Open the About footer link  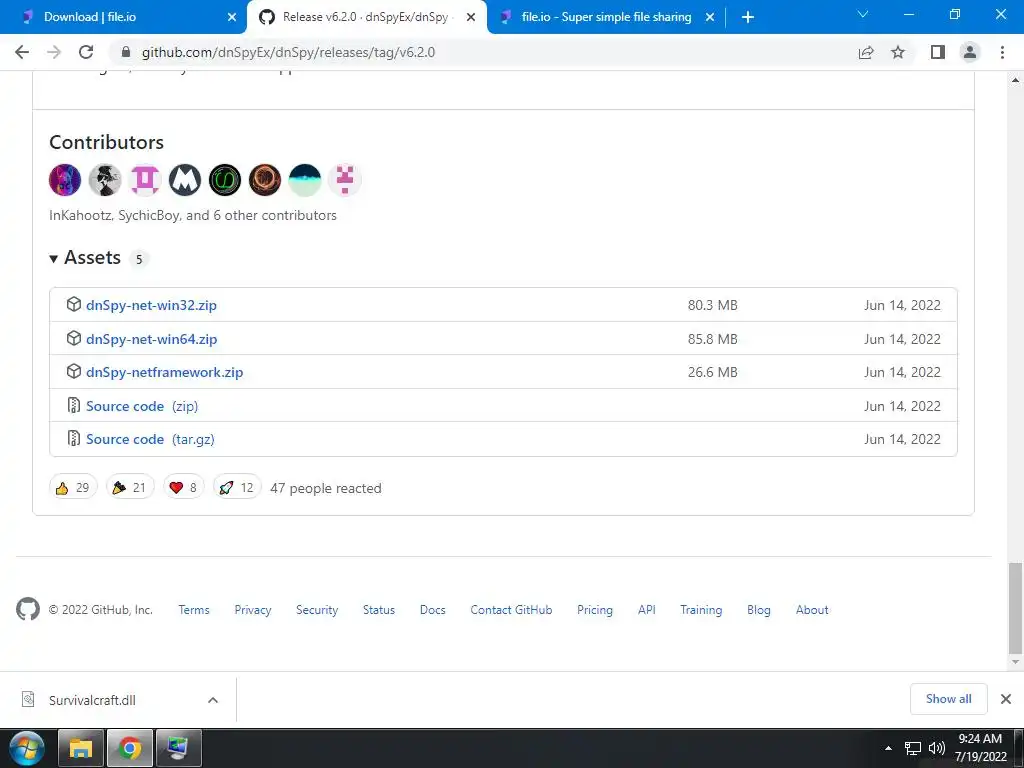coord(812,609)
